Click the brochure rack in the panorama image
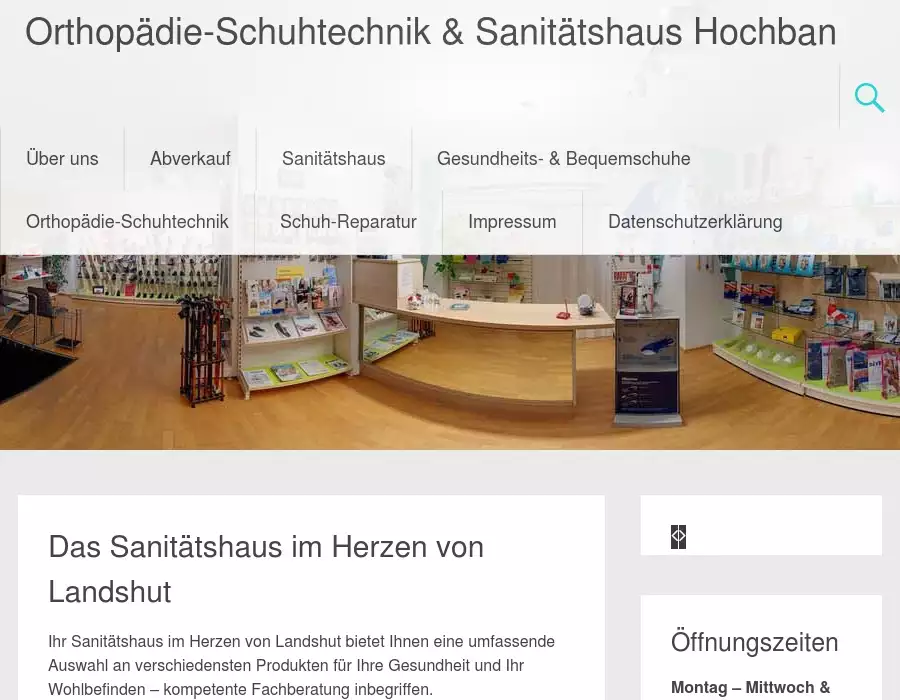This screenshot has width=900, height=700. pos(294,327)
